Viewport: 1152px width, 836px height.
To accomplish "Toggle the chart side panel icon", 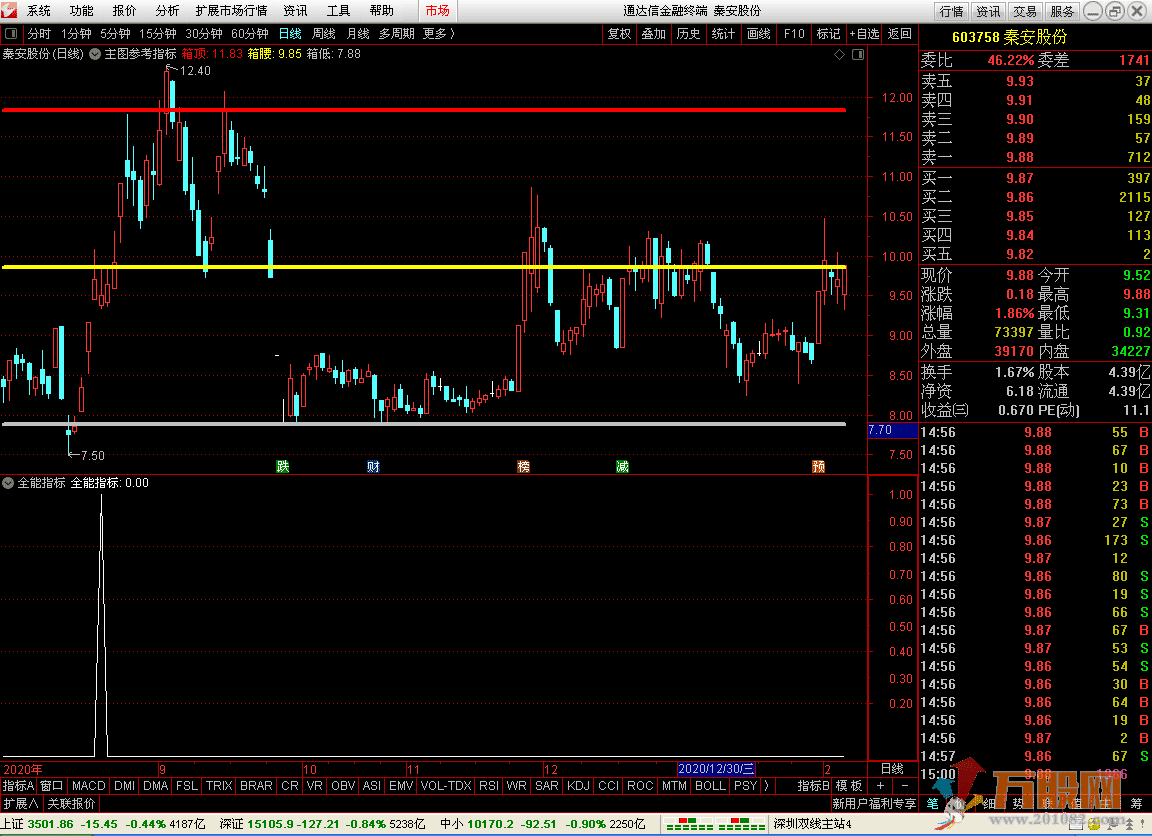I will 857,54.
